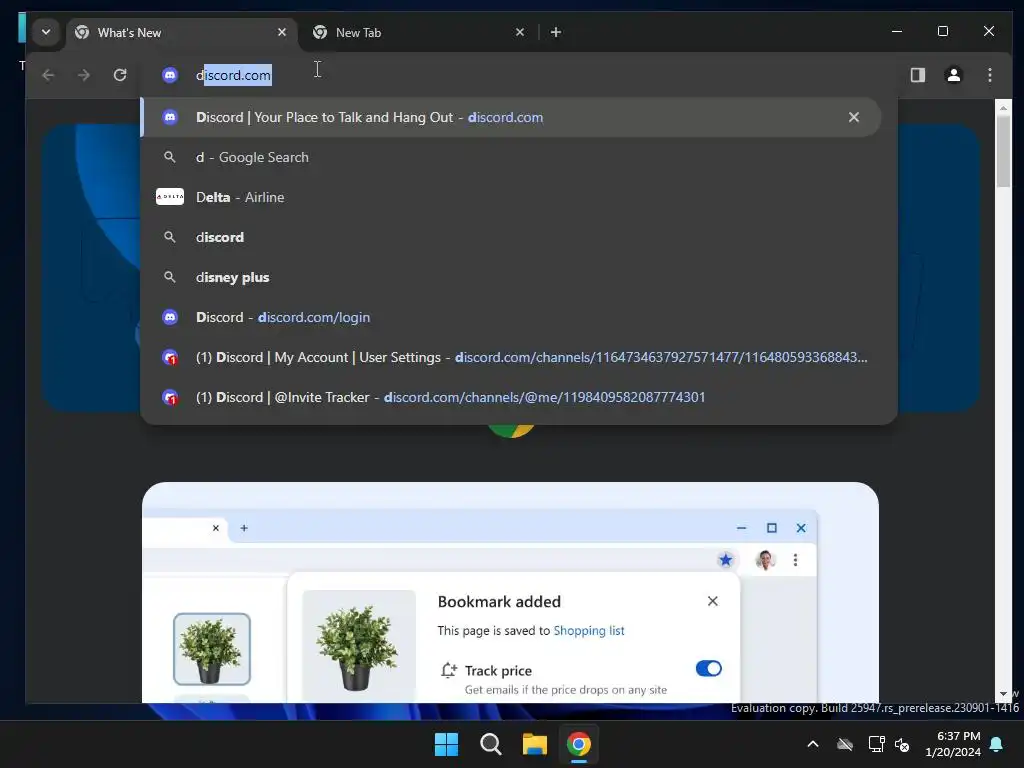The width and height of the screenshot is (1024, 768).
Task: Click the blue bookmark star icon
Action: 726,560
